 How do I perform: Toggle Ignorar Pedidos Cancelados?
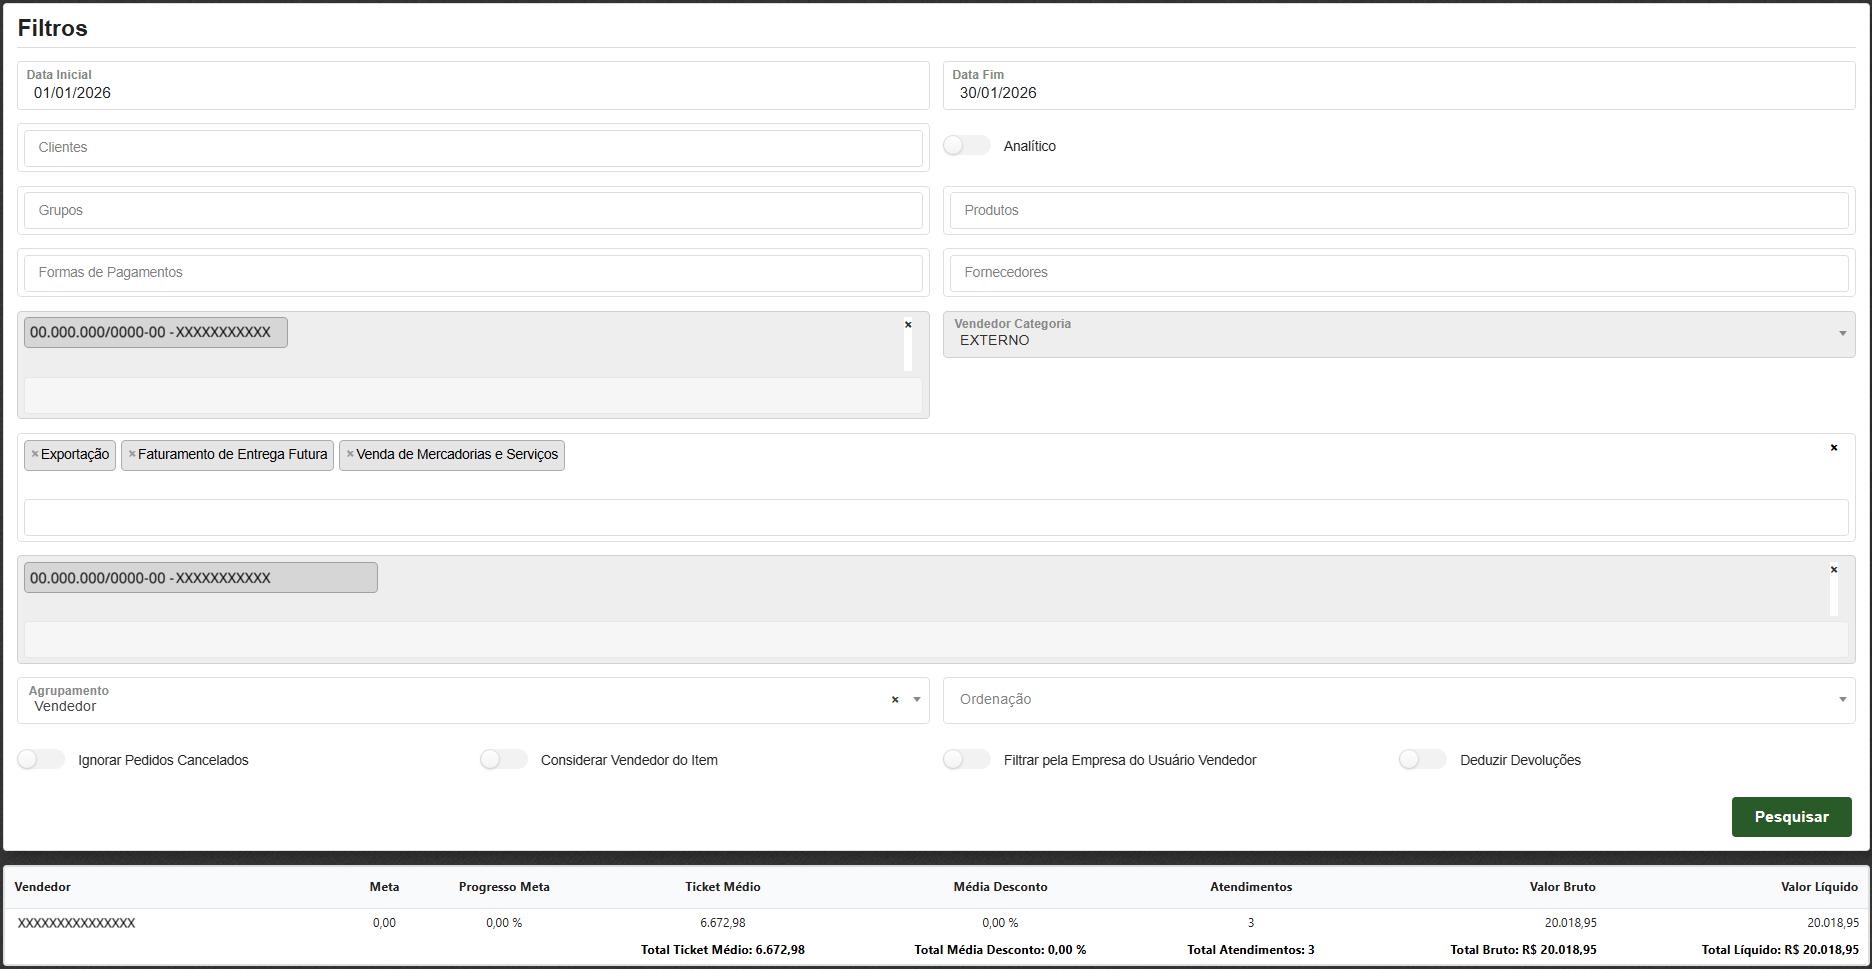[41, 760]
